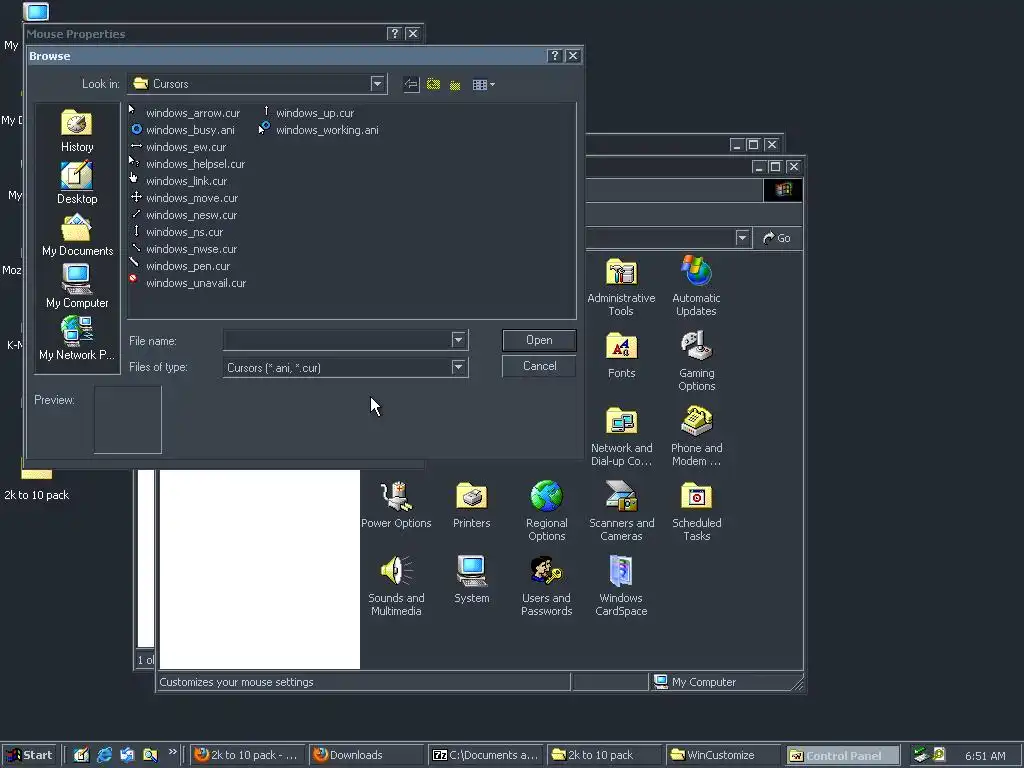The width and height of the screenshot is (1024, 768).
Task: Select the windows_working.ani file
Action: (319, 130)
